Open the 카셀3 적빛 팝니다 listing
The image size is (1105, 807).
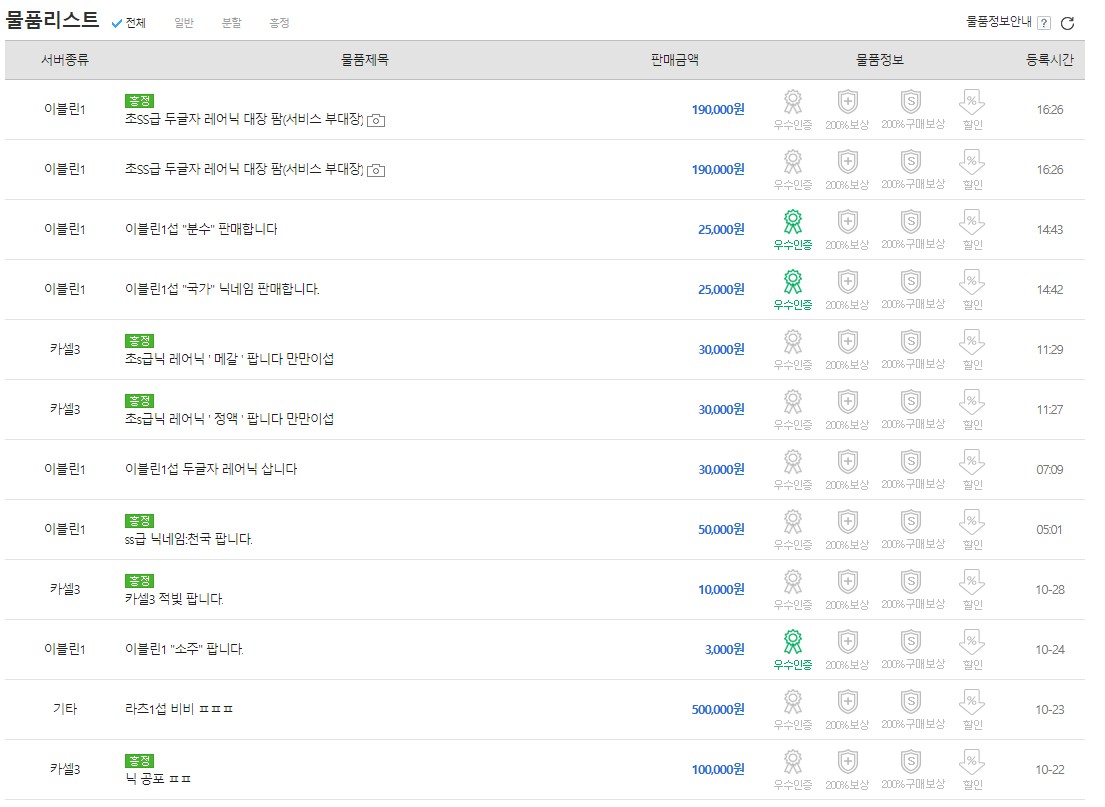[174, 599]
